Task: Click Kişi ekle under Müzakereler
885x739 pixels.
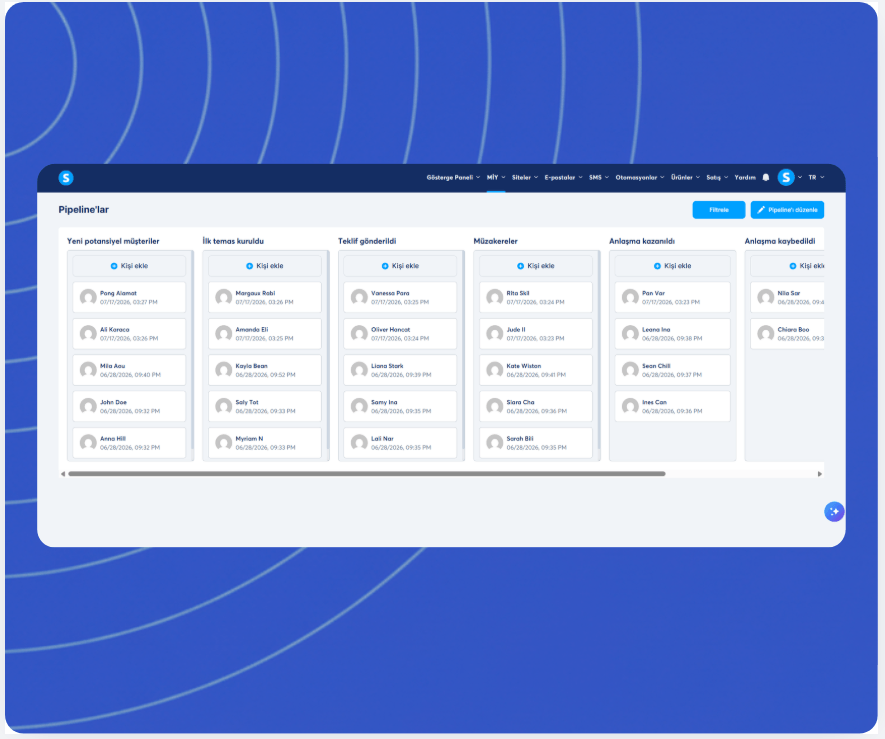Action: click(536, 266)
